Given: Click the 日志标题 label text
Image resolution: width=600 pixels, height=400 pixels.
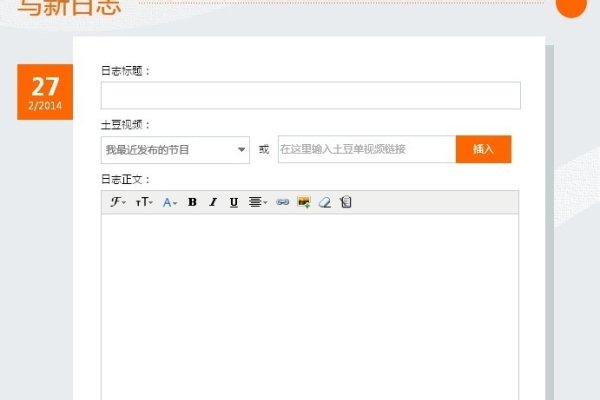Looking at the screenshot, I should click(x=126, y=71).
